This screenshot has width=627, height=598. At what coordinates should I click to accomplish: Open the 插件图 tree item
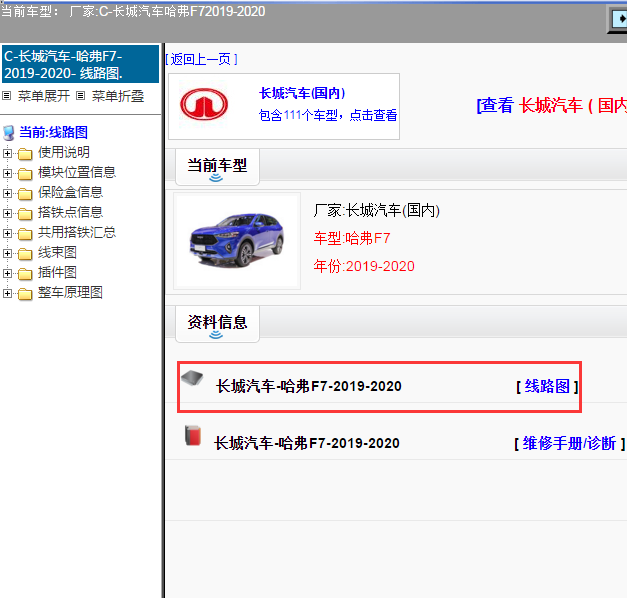(x=57, y=272)
